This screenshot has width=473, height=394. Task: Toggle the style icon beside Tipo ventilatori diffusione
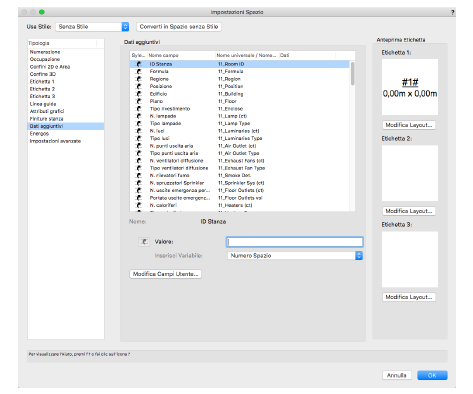tap(139, 168)
